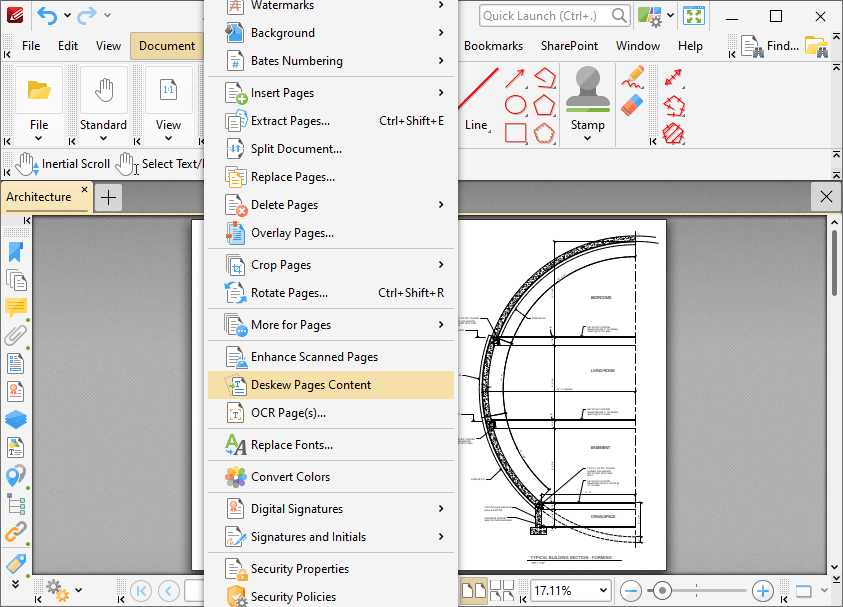The width and height of the screenshot is (843, 607).
Task: Go to the first page button
Action: point(141,591)
